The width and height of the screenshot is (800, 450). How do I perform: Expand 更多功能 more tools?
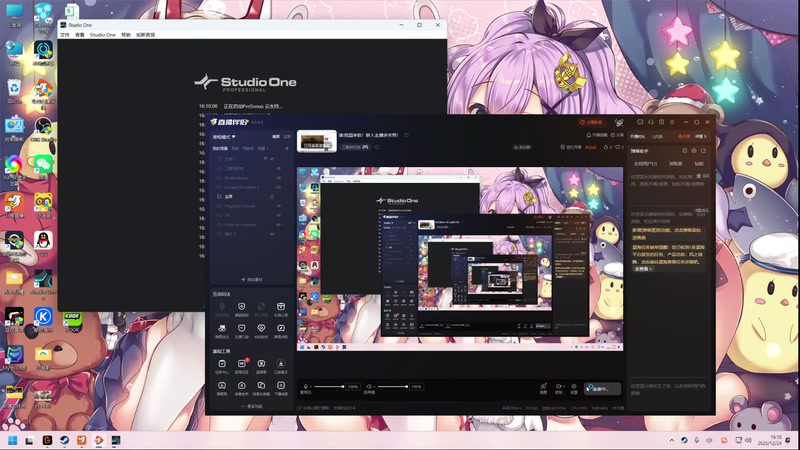pos(252,407)
